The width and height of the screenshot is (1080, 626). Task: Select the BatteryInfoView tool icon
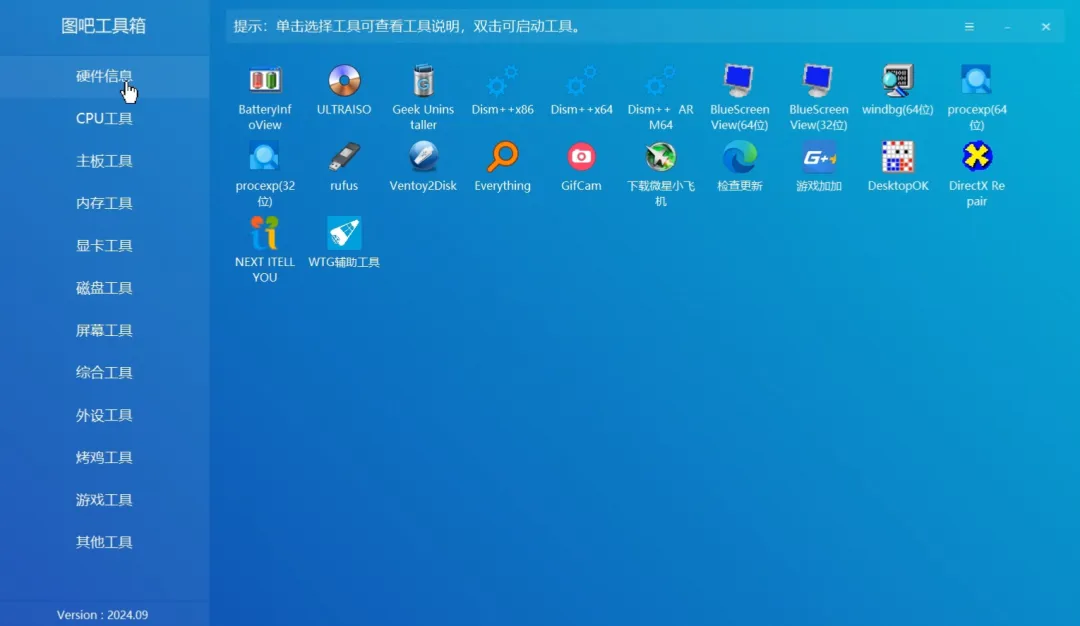click(x=265, y=81)
